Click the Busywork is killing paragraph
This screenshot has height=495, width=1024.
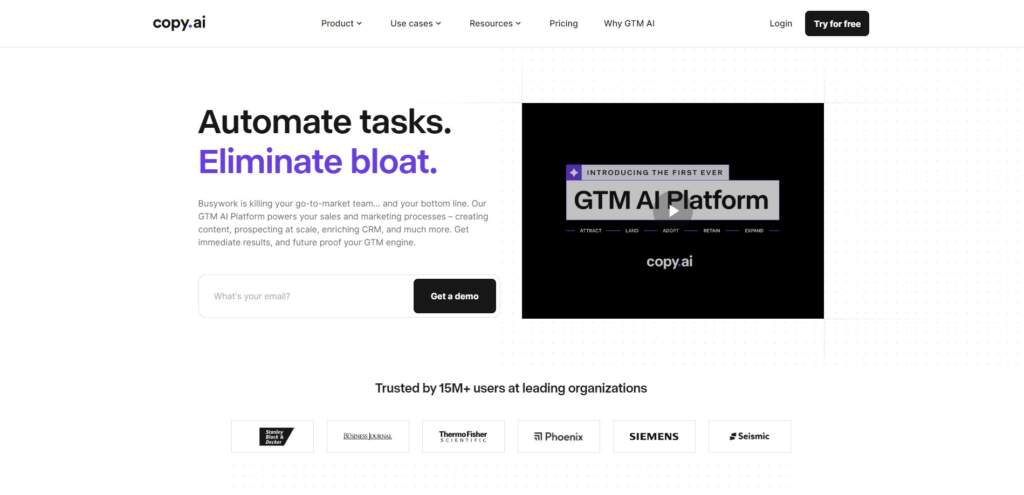[344, 223]
